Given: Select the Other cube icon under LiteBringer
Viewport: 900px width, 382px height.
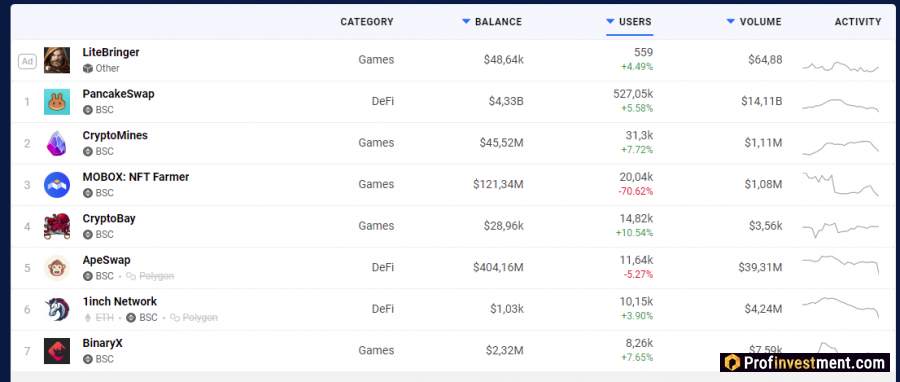Looking at the screenshot, I should [x=88, y=68].
